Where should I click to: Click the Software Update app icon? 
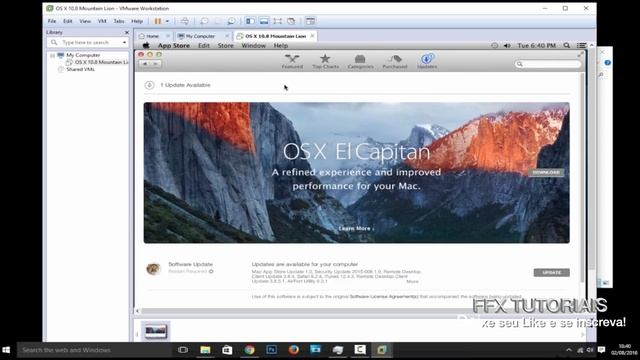[x=153, y=269]
